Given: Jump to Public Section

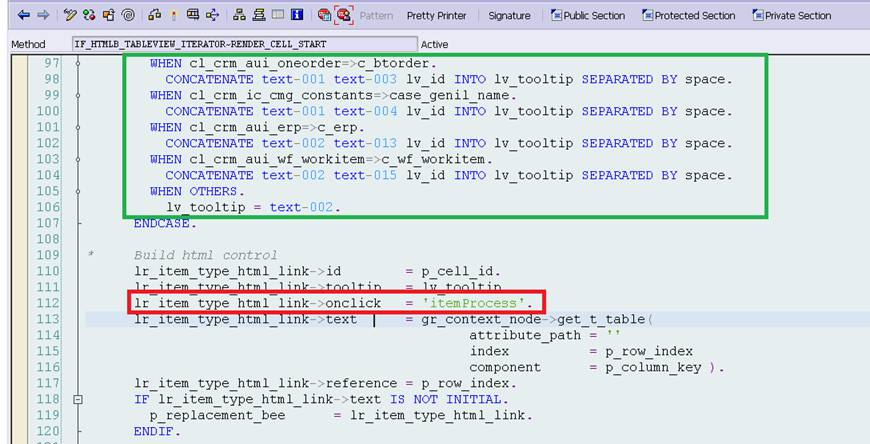Looking at the screenshot, I should pos(588,16).
